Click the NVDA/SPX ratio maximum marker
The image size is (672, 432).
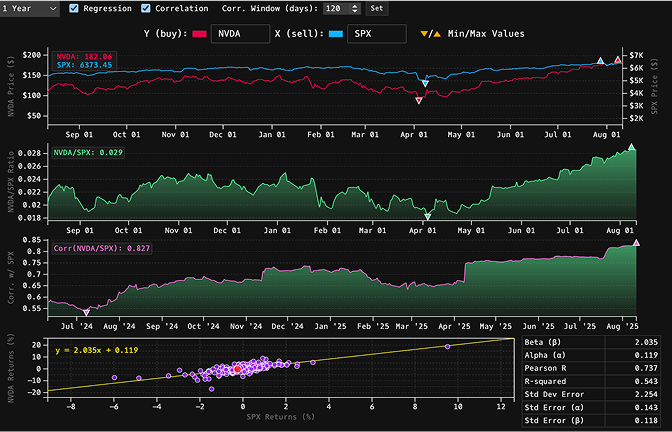point(631,147)
